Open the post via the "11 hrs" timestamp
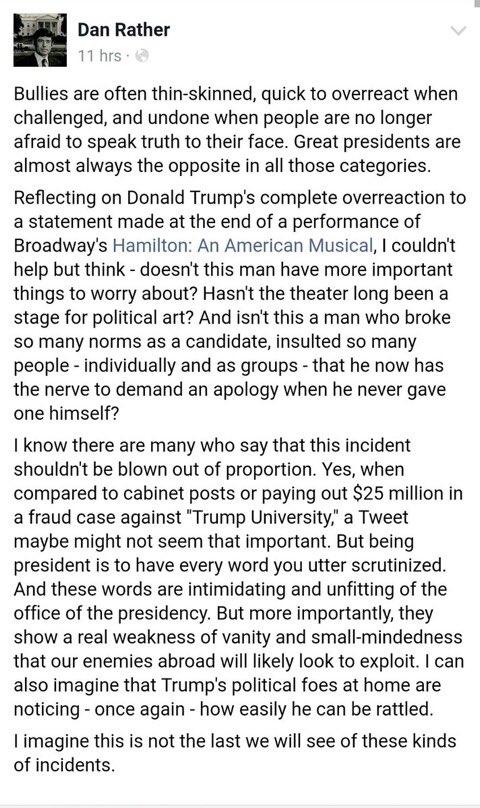Screen dimensions: 480x808 (100, 56)
